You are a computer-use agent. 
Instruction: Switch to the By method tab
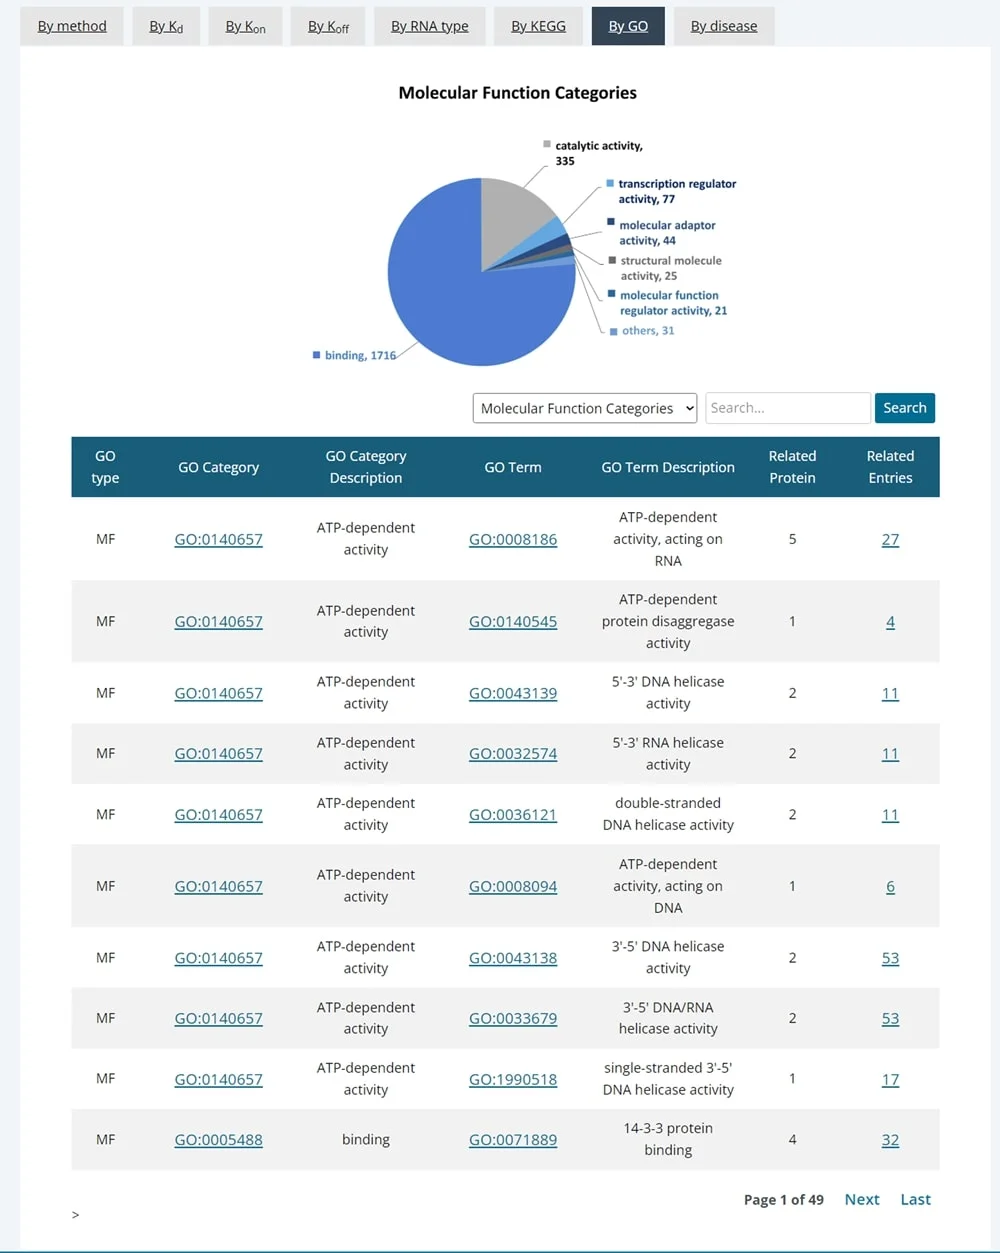pyautogui.click(x=72, y=26)
